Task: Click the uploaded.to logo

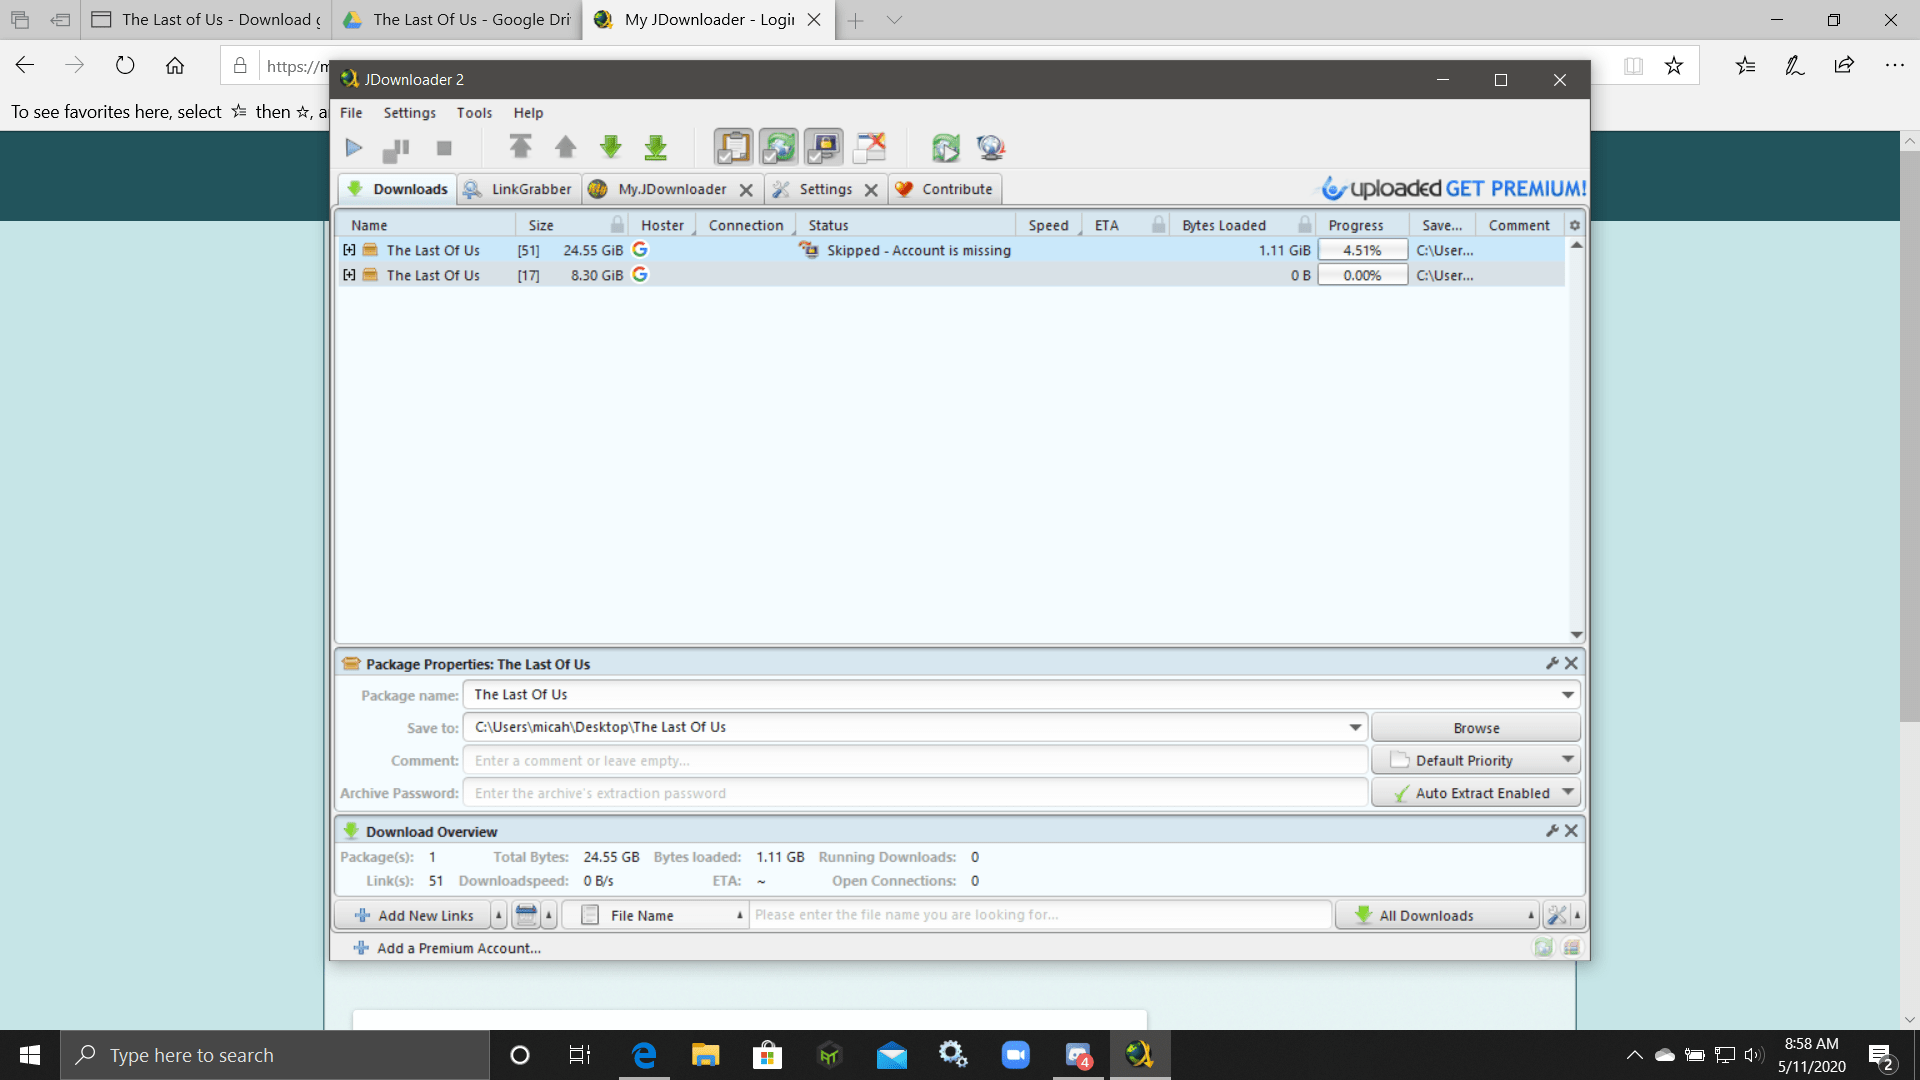Action: [x=1378, y=188]
